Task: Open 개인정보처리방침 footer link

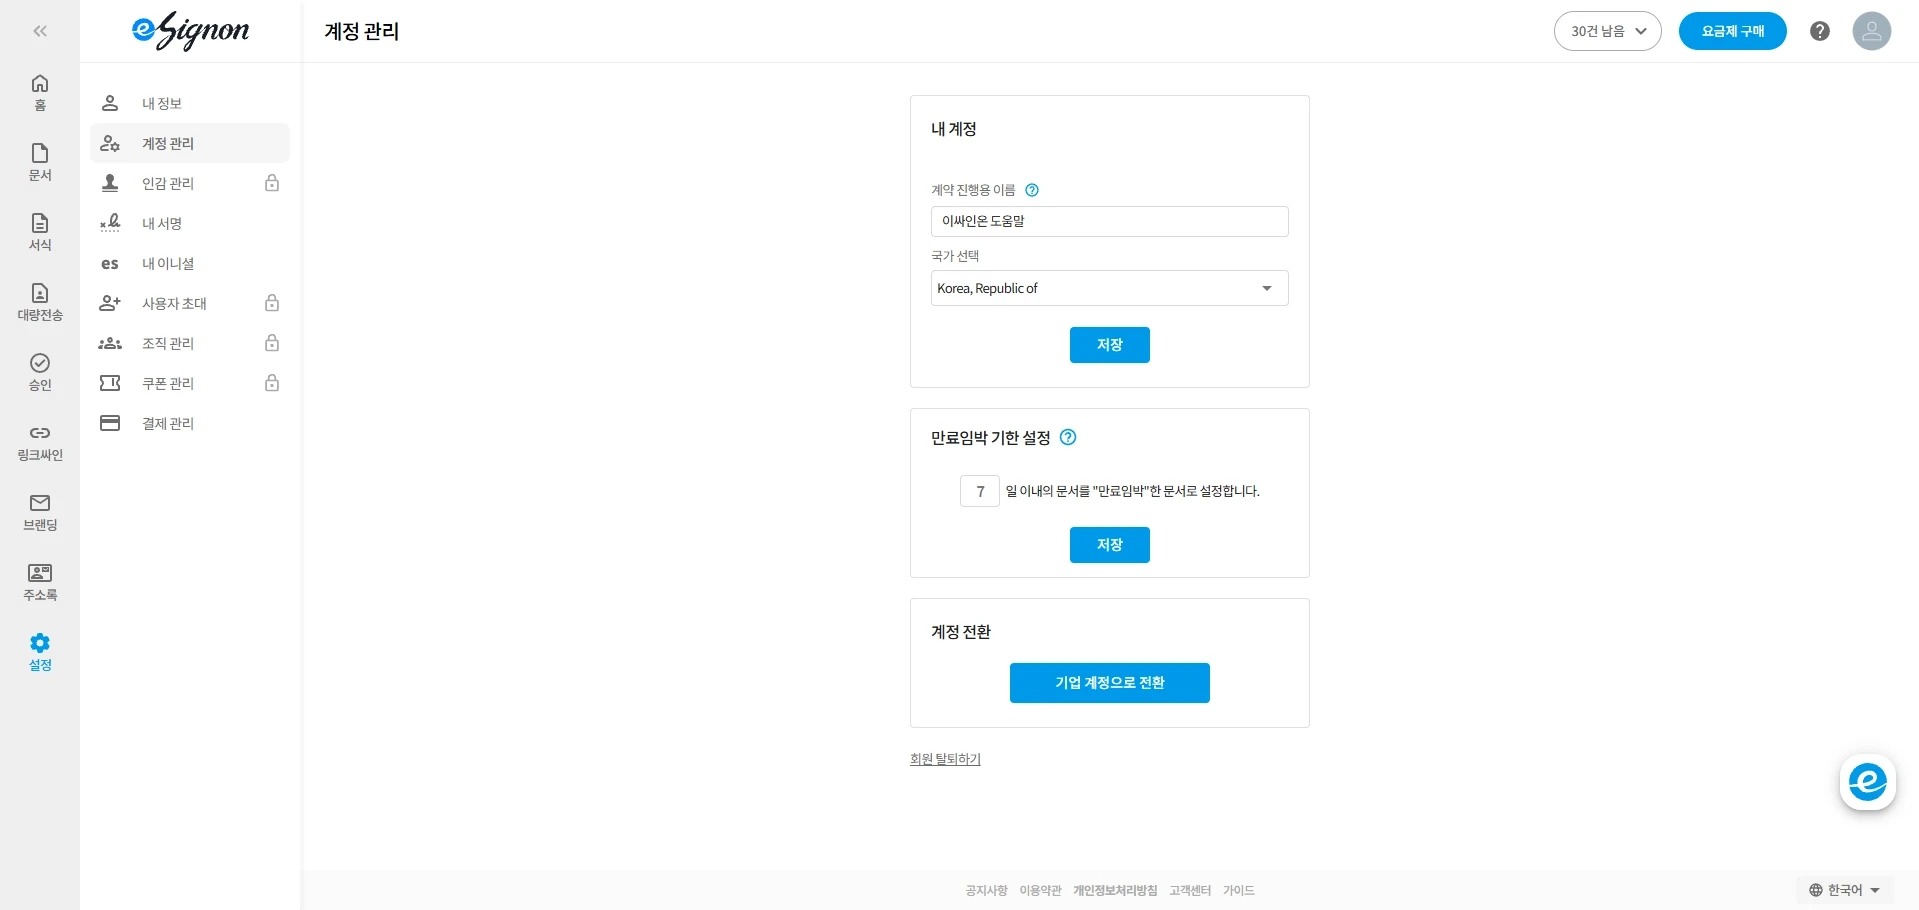Action: pyautogui.click(x=1115, y=890)
